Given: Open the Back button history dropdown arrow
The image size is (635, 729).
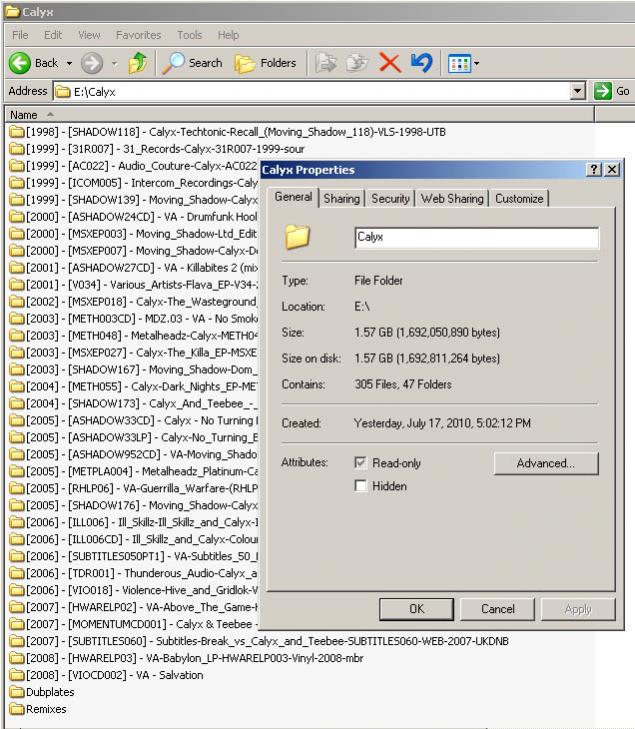Looking at the screenshot, I should [x=70, y=63].
